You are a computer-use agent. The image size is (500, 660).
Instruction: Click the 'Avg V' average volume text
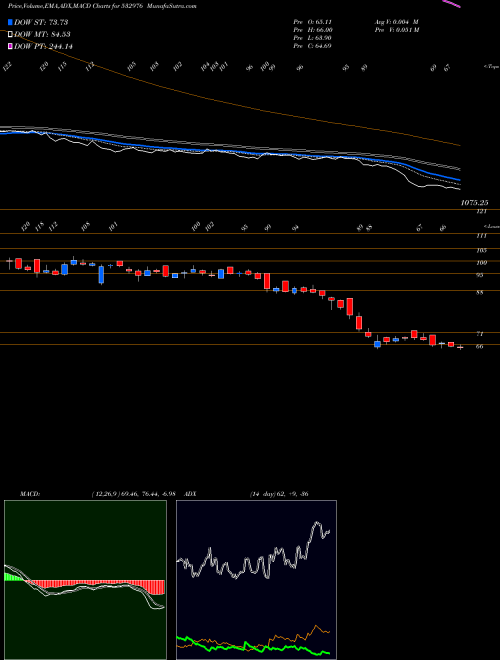point(396,22)
